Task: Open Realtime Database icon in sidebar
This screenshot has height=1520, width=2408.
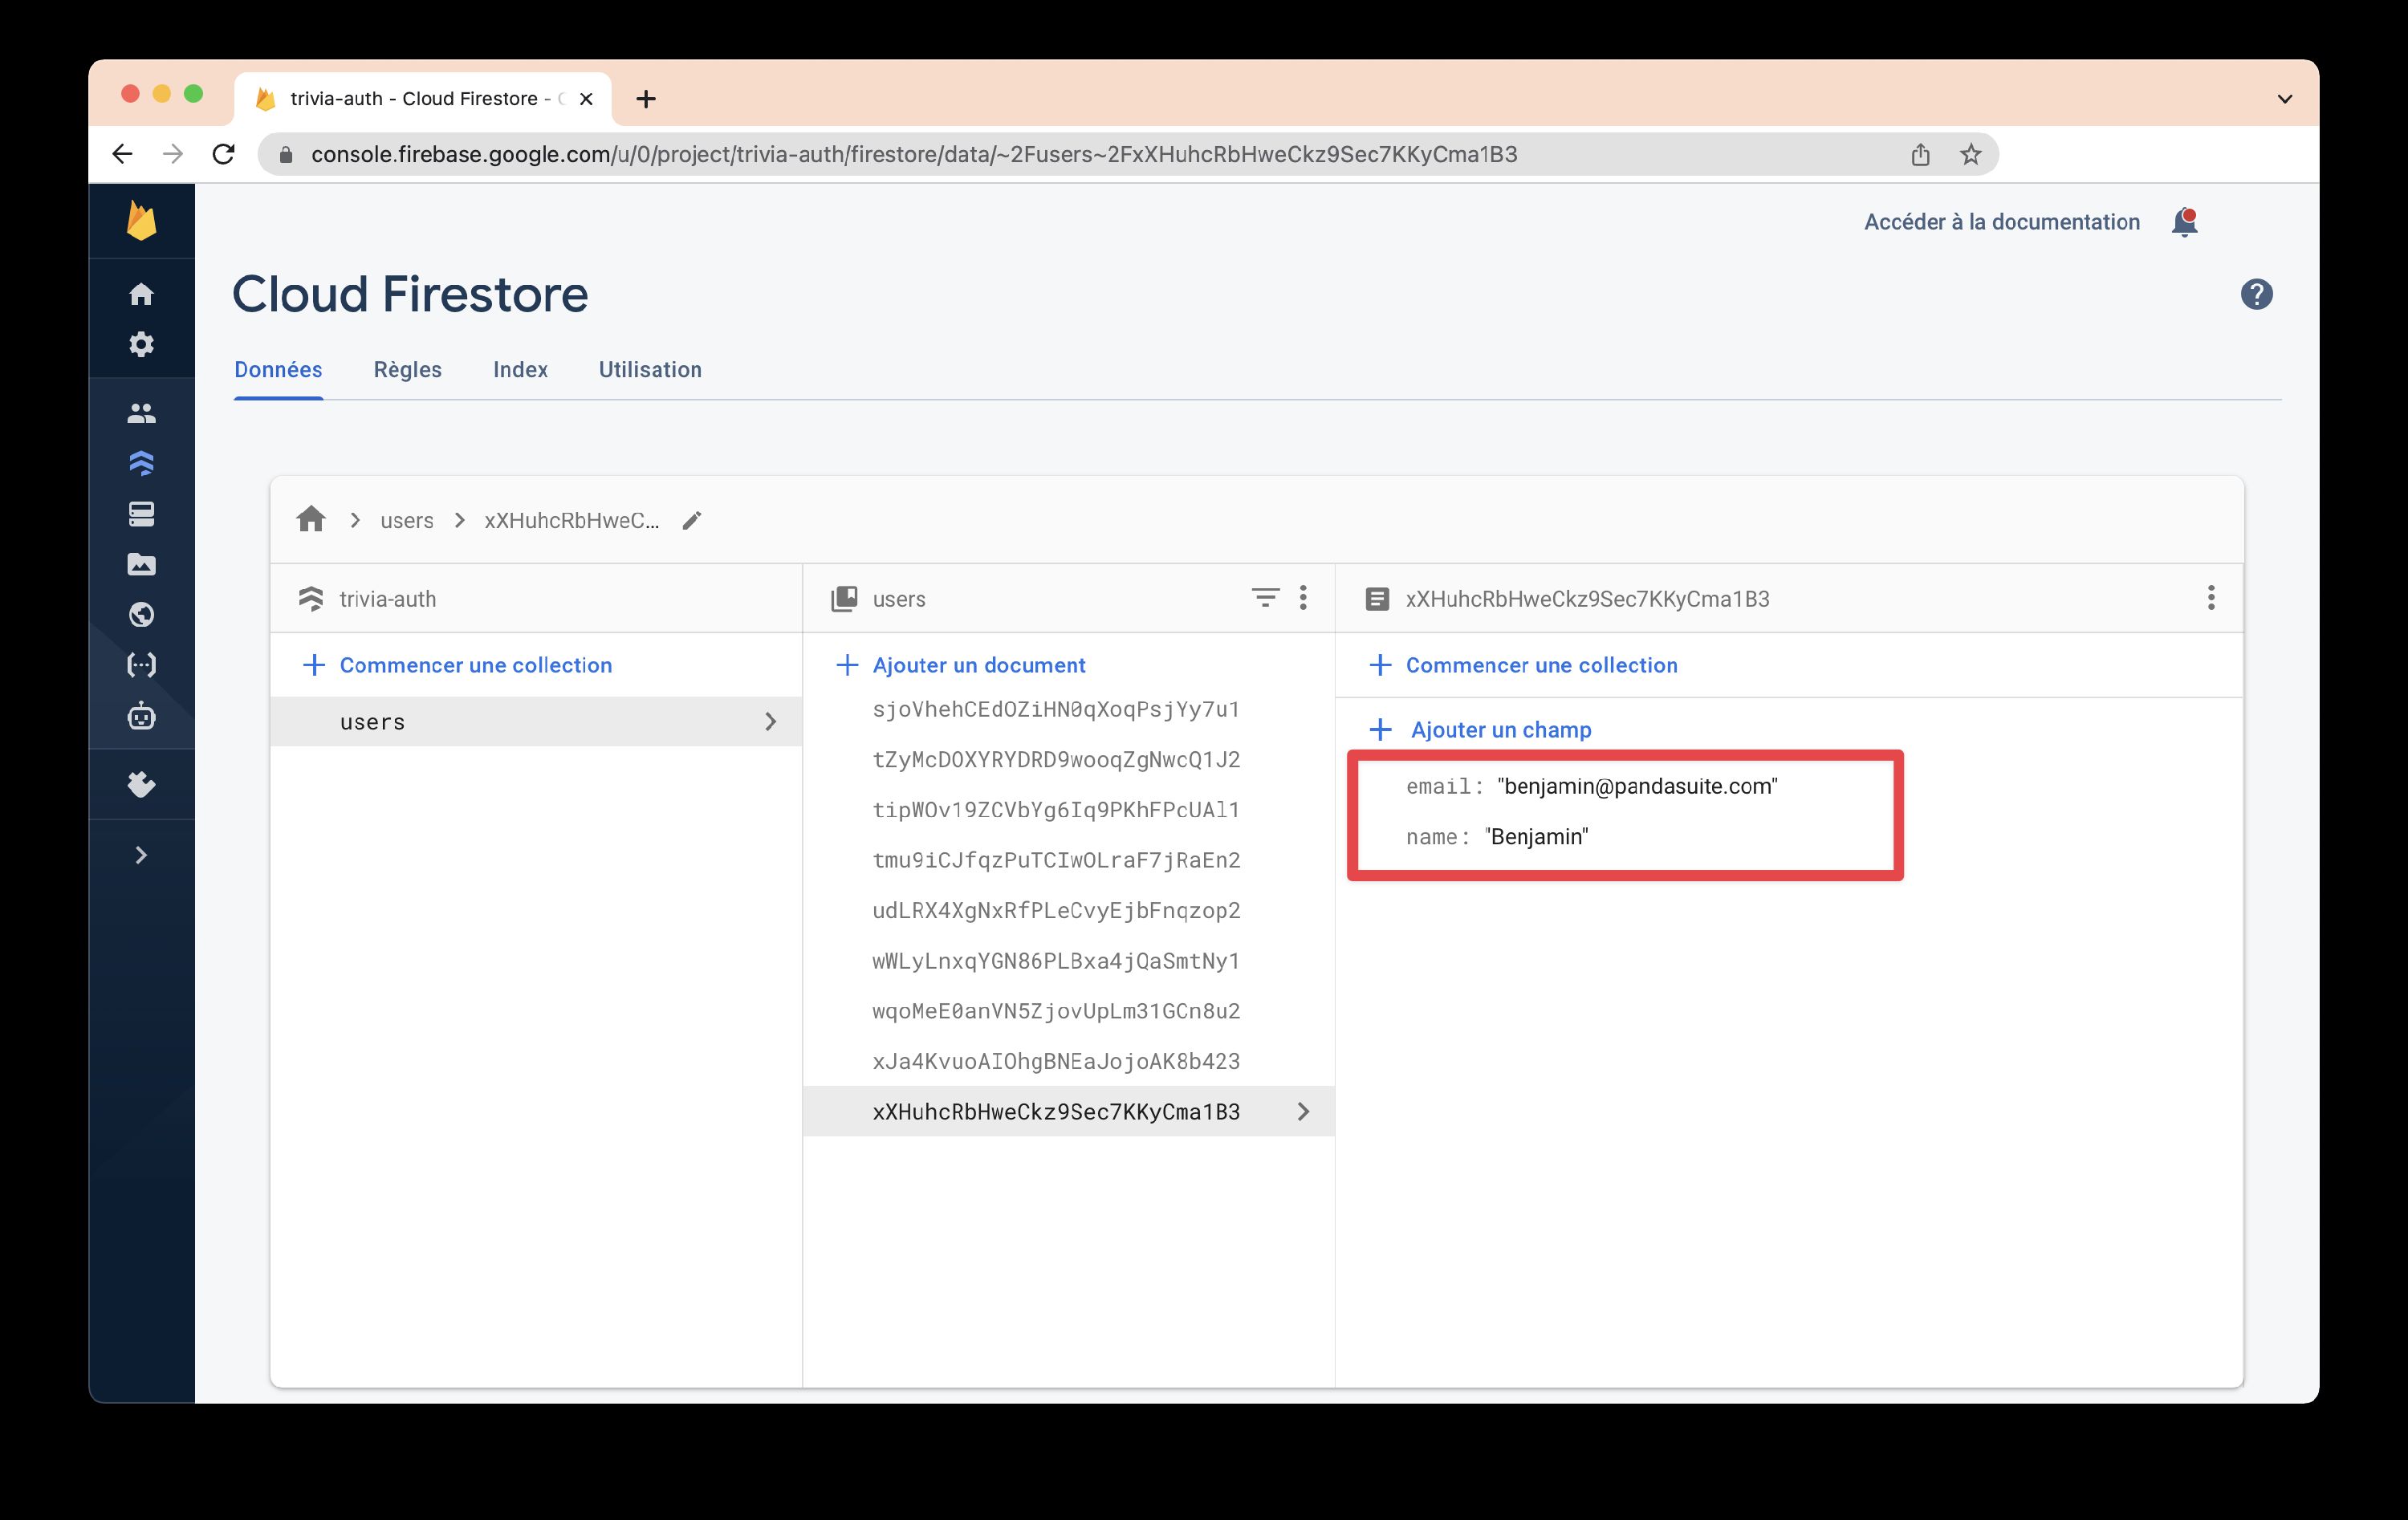Action: tap(141, 514)
